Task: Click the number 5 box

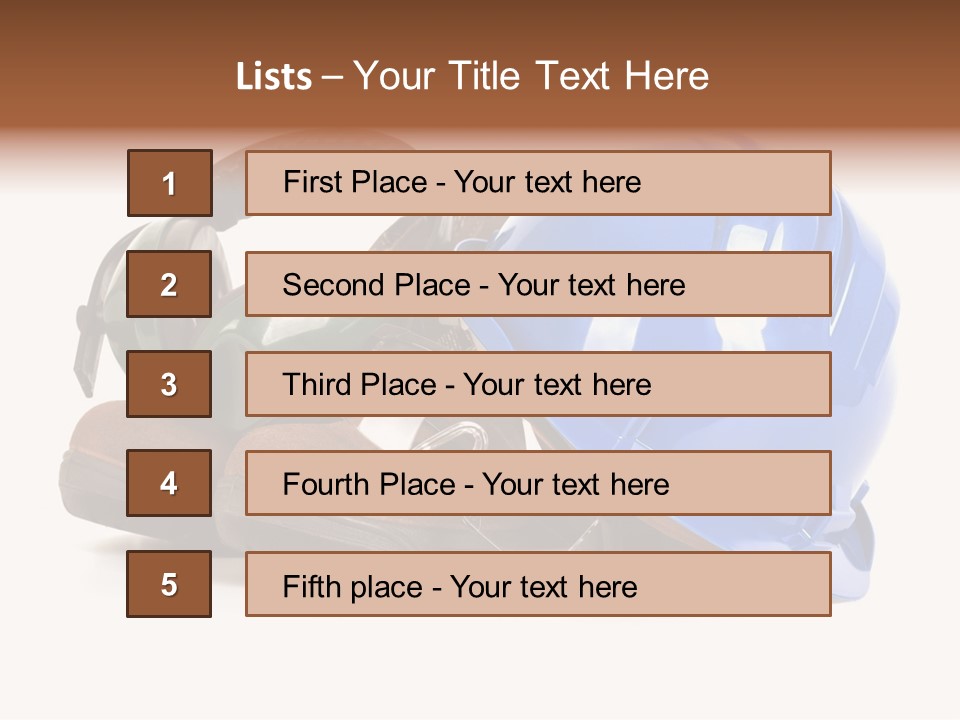Action: tap(169, 584)
